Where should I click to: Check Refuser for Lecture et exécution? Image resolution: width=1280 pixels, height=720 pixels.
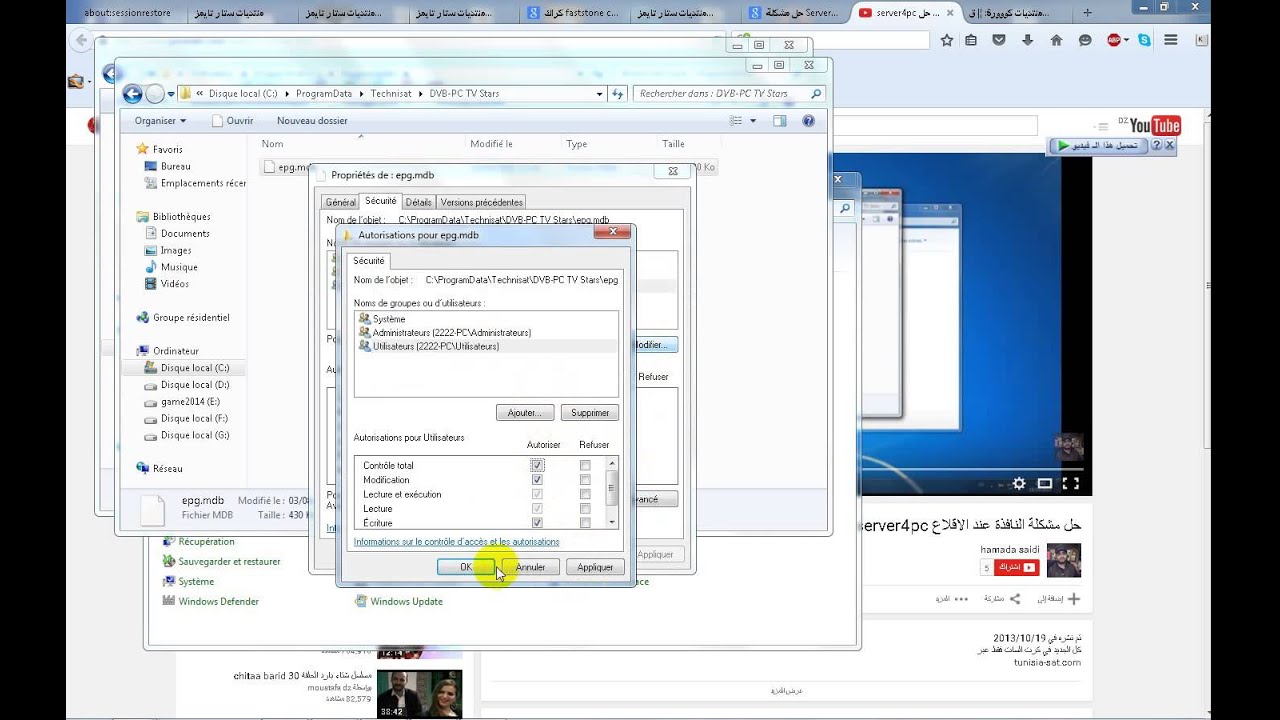tap(585, 494)
